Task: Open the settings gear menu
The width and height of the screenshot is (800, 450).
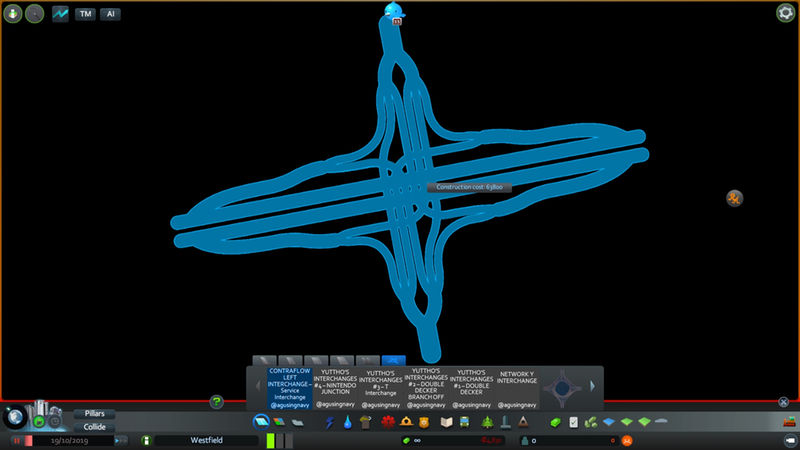Action: [x=786, y=13]
